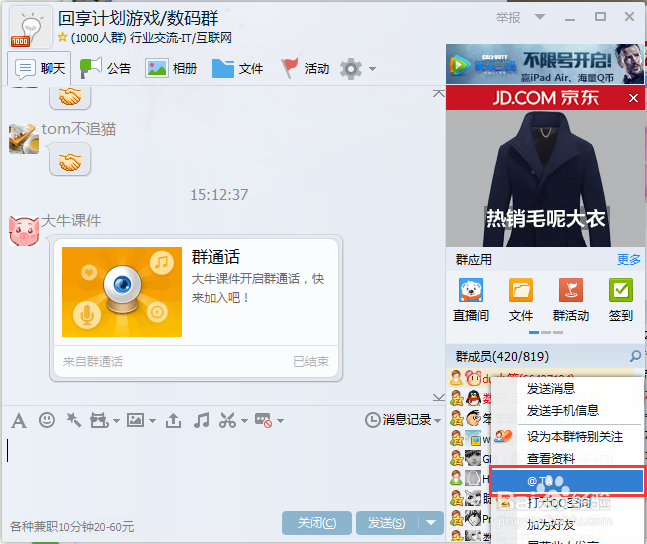This screenshot has height=544, width=647.
Task: Switch to the 公告 tab
Action: coord(105,69)
